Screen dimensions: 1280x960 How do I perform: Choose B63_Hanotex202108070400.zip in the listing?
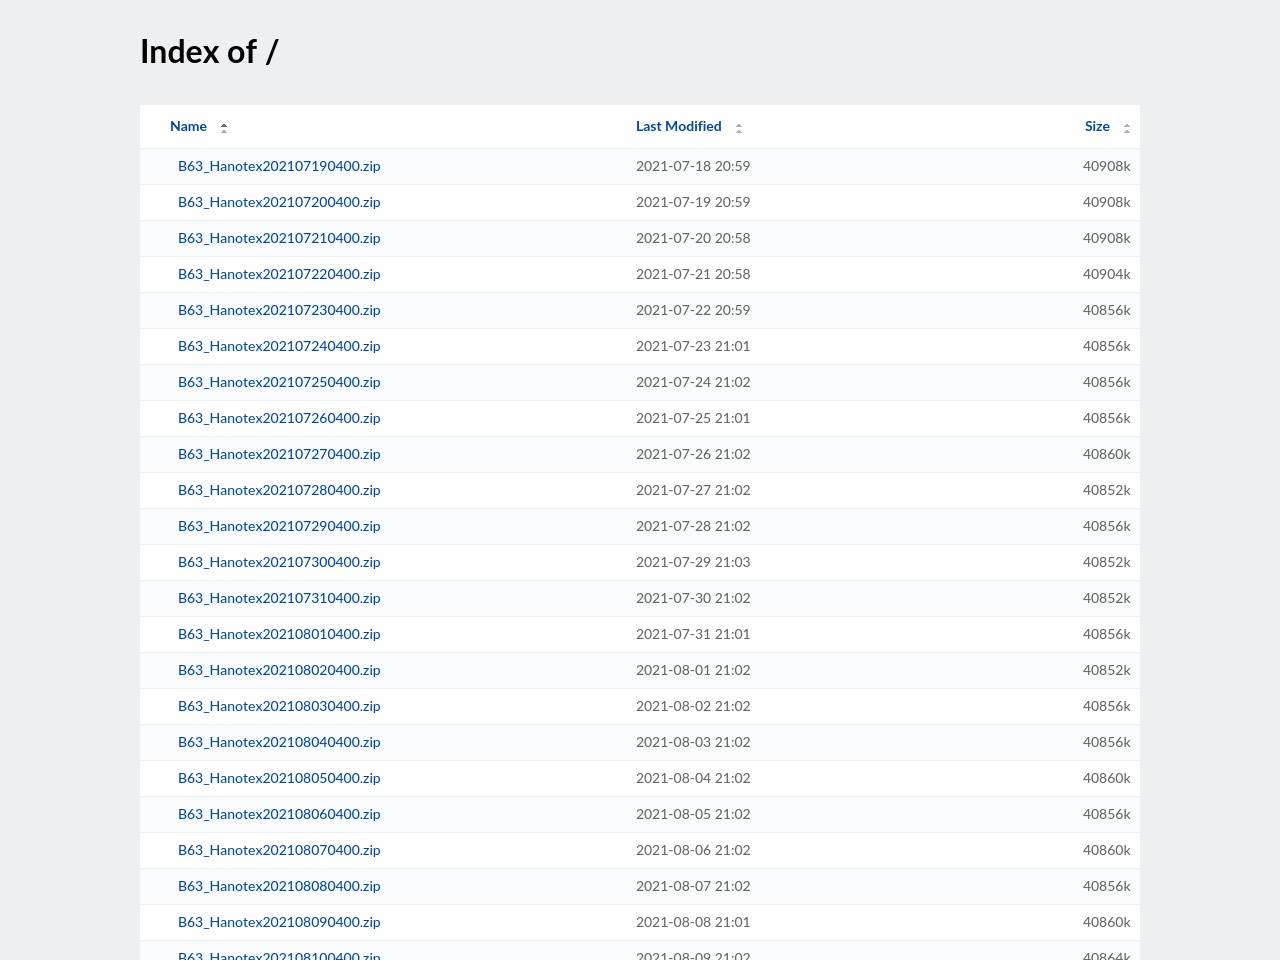click(279, 850)
